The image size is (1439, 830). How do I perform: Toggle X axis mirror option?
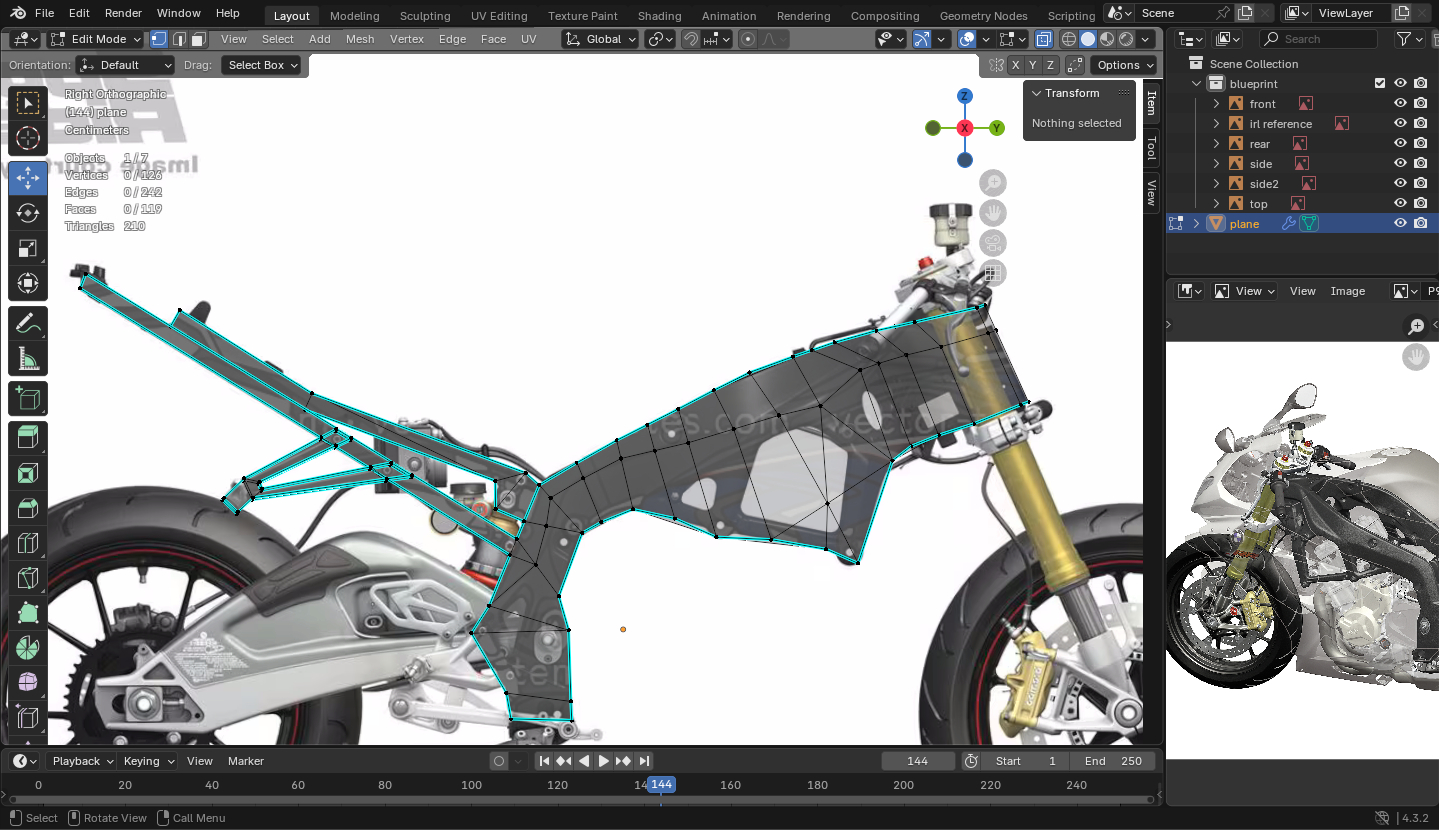click(1016, 65)
